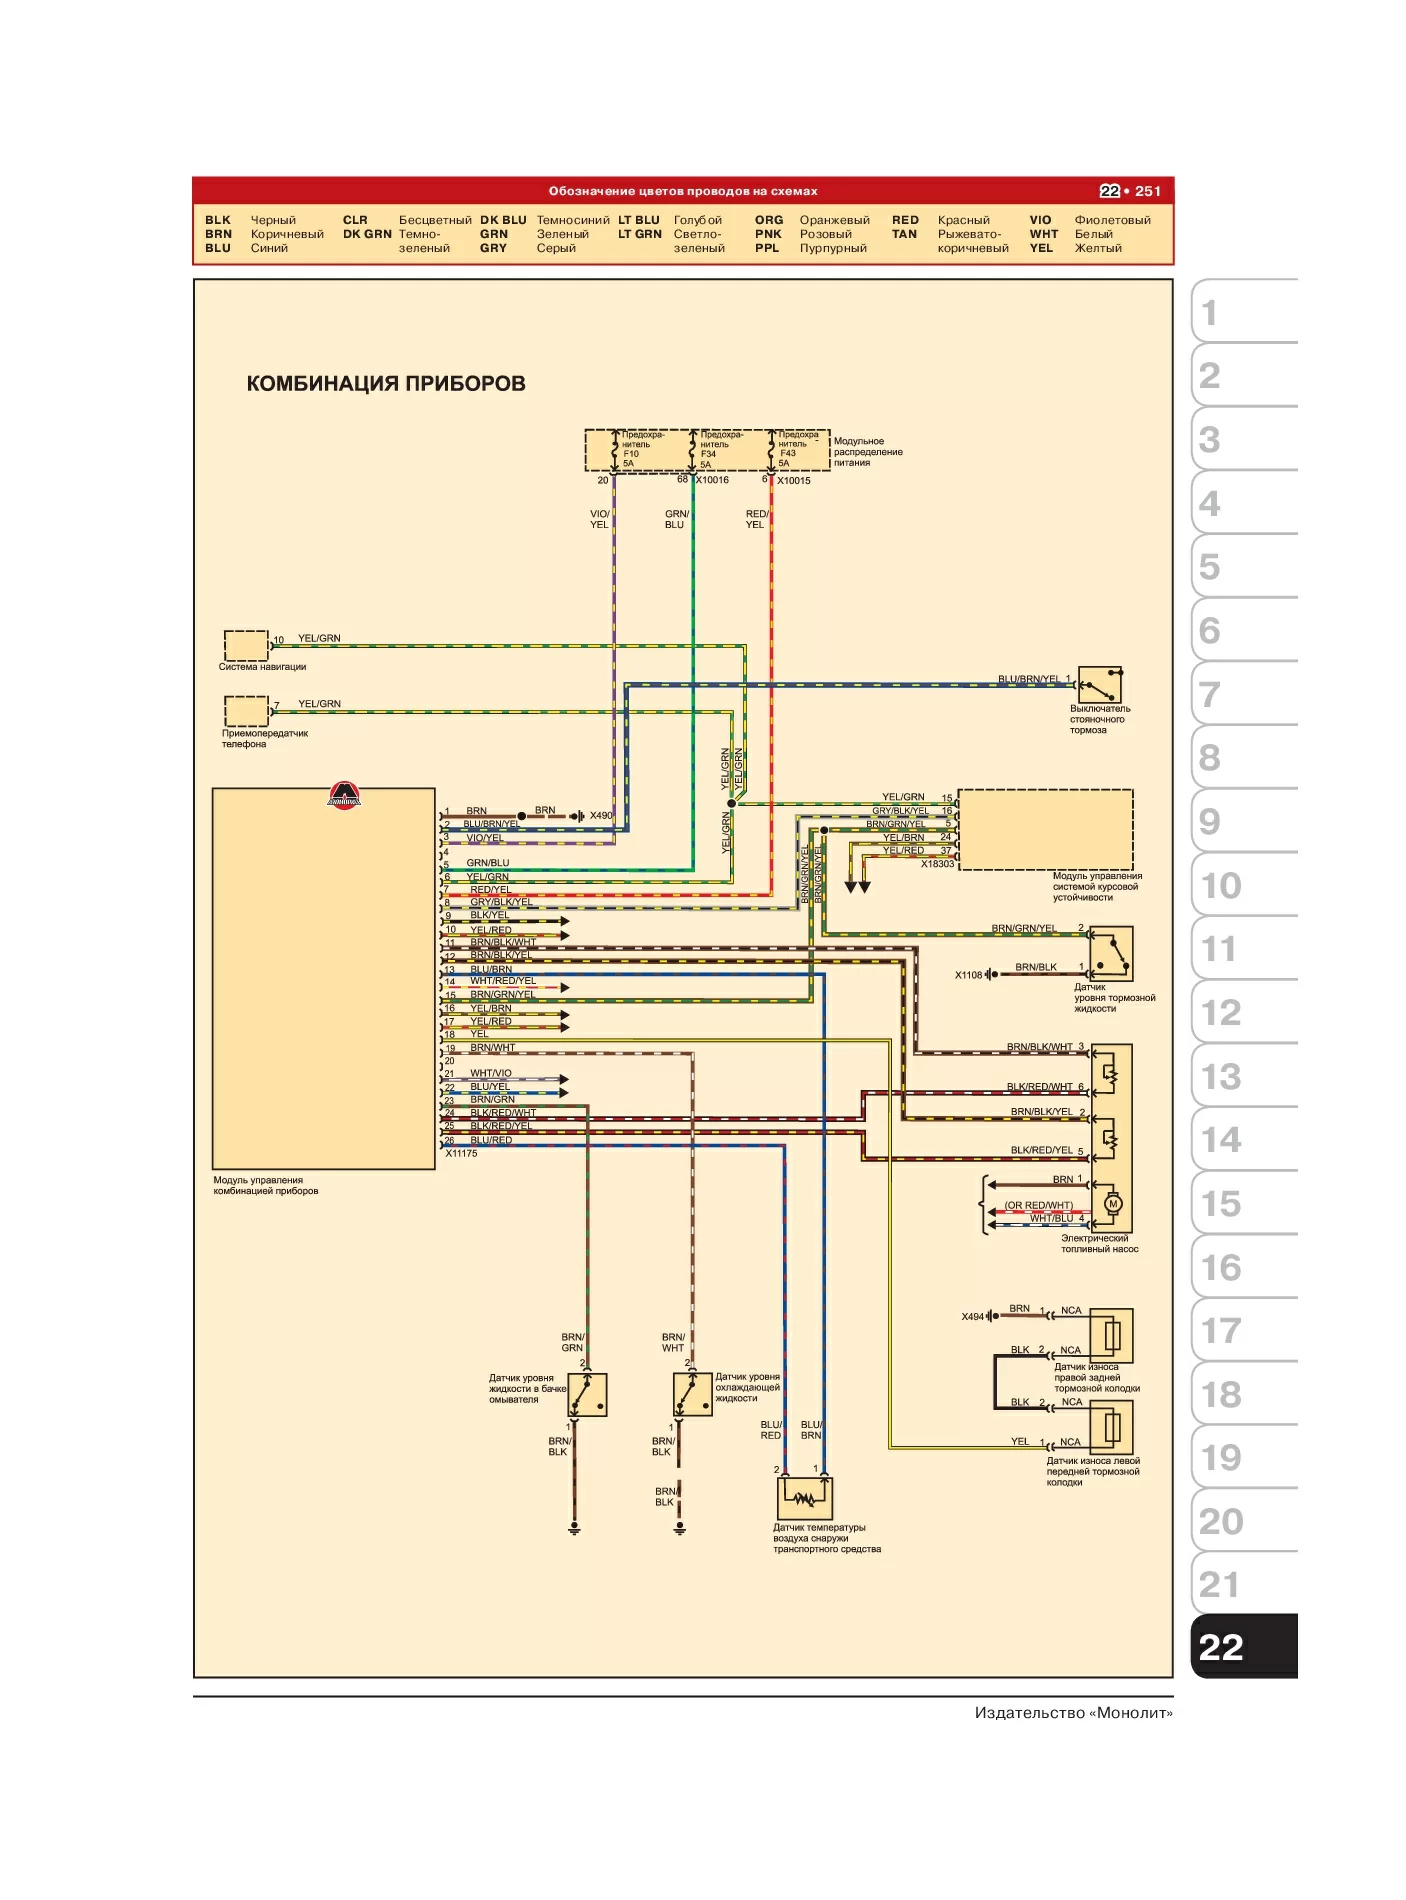Click the telephone transceiver dashed box
Screen dimensions: 1406x1900
[246, 711]
